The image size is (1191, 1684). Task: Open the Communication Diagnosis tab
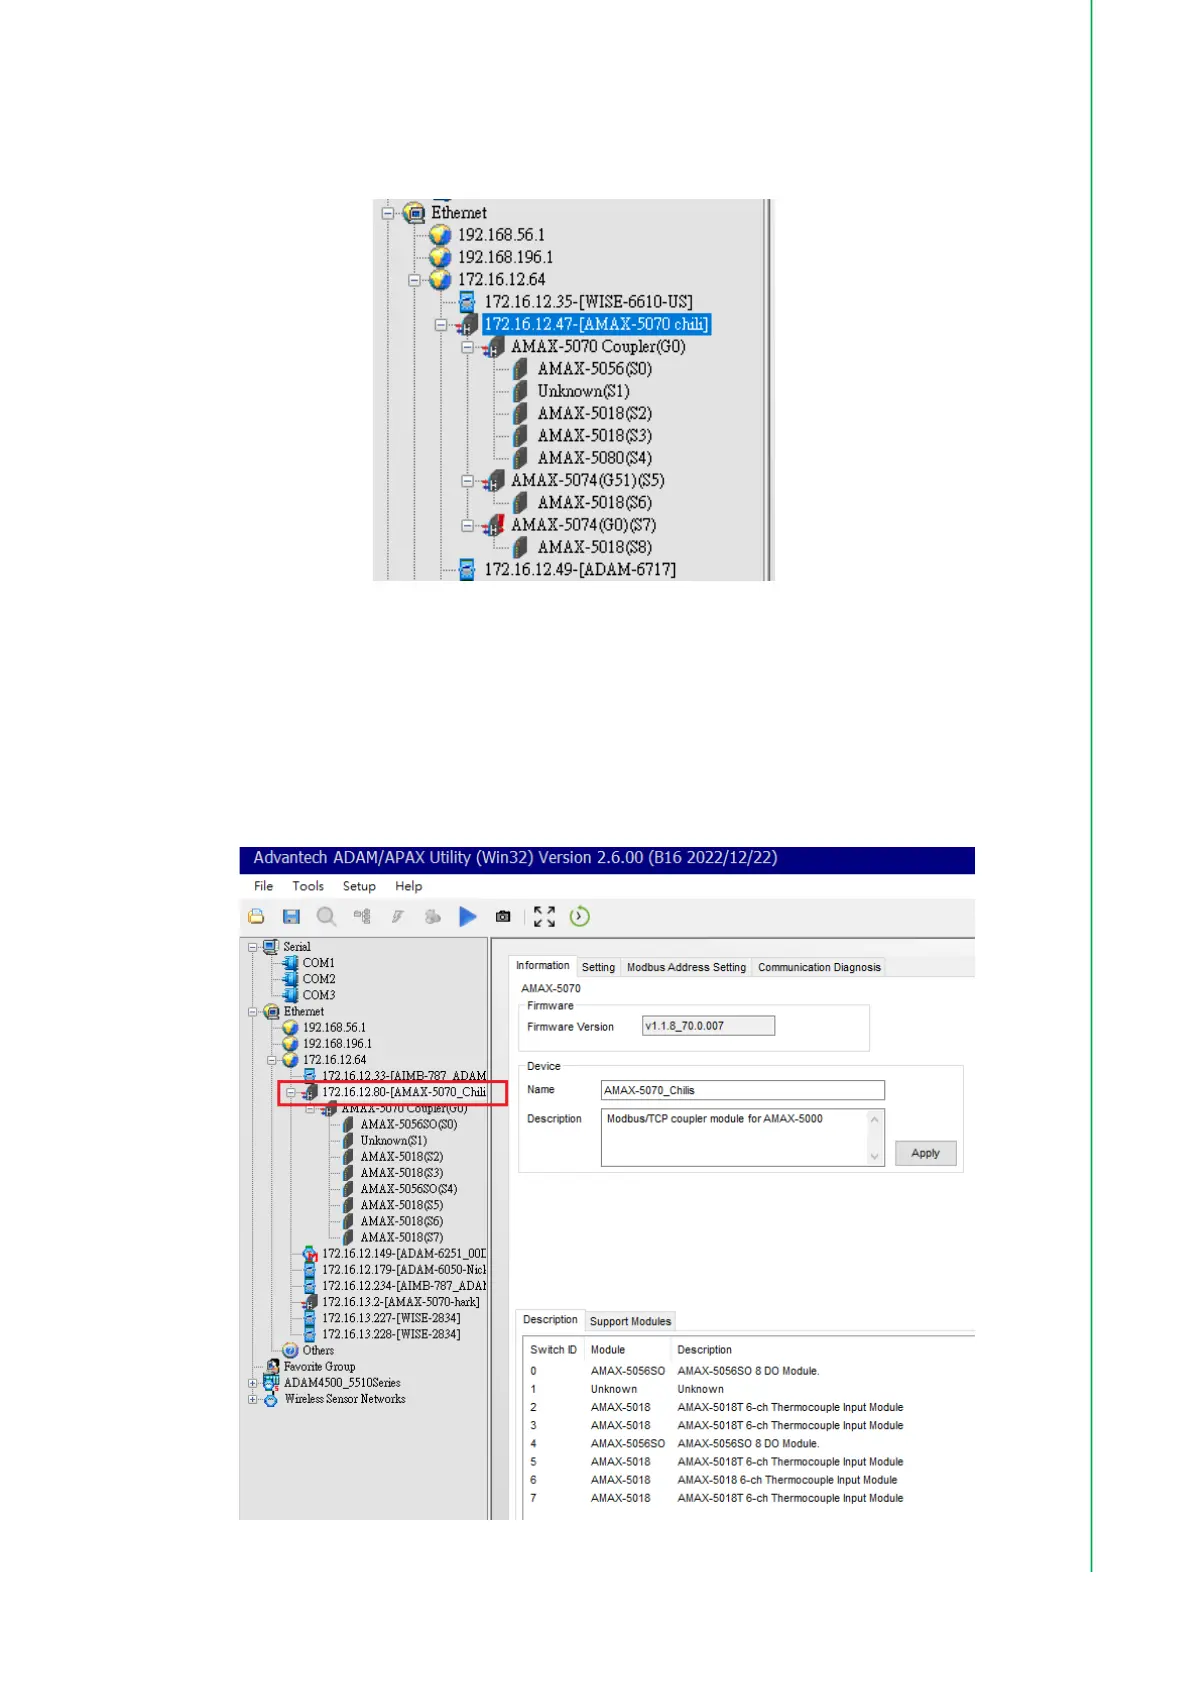819,968
